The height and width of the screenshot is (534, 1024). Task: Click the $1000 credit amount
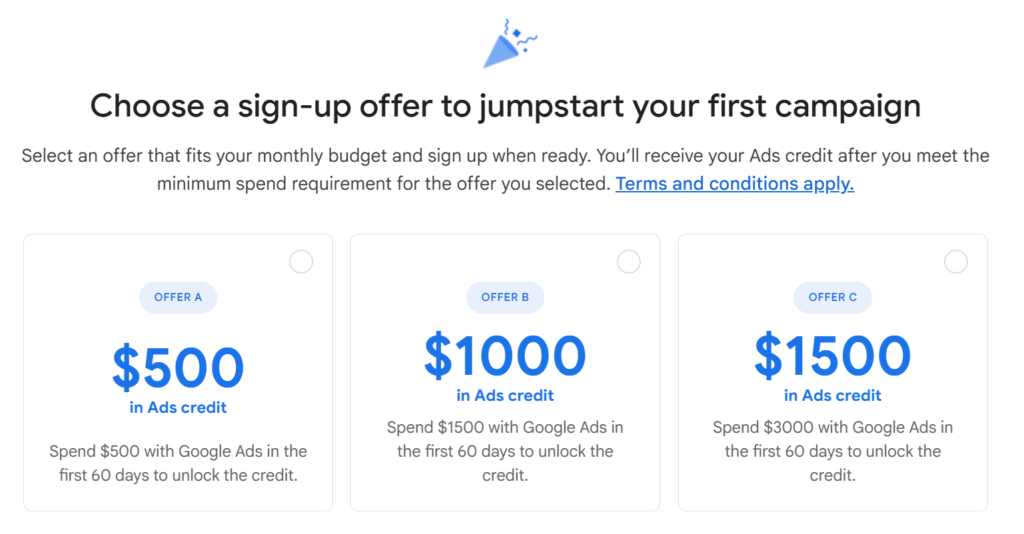(505, 356)
